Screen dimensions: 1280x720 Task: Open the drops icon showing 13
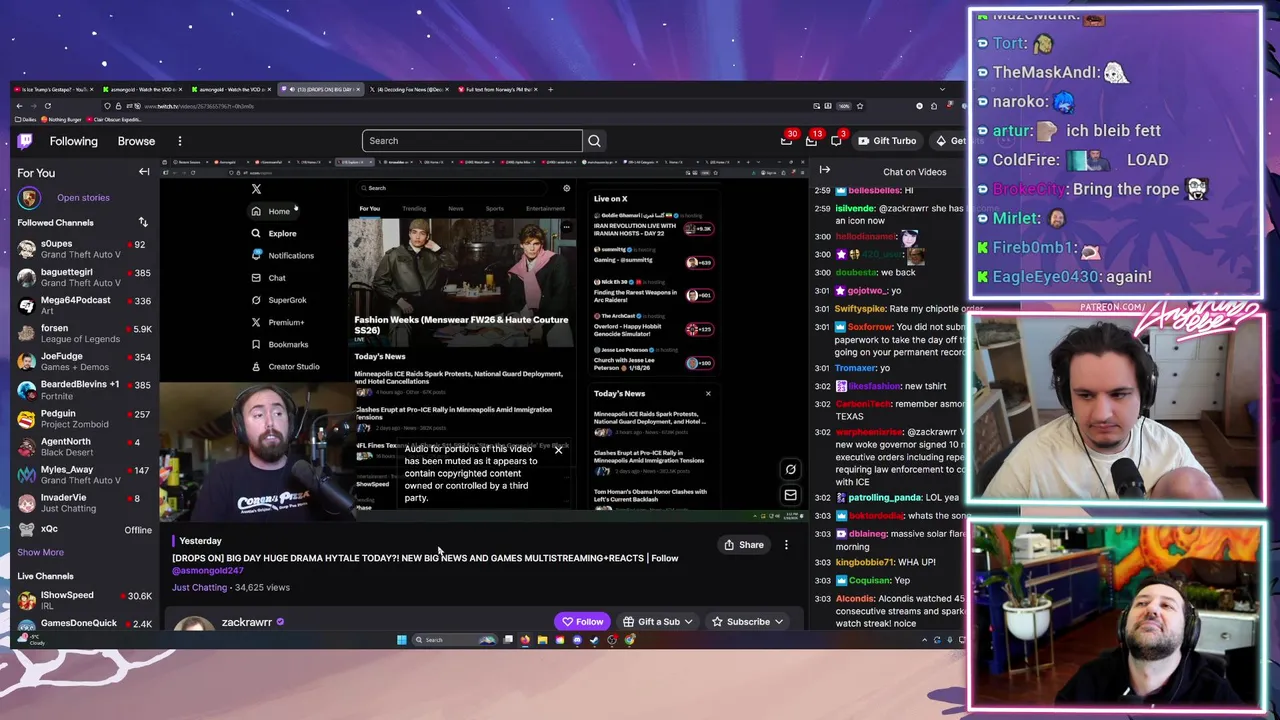pyautogui.click(x=811, y=141)
